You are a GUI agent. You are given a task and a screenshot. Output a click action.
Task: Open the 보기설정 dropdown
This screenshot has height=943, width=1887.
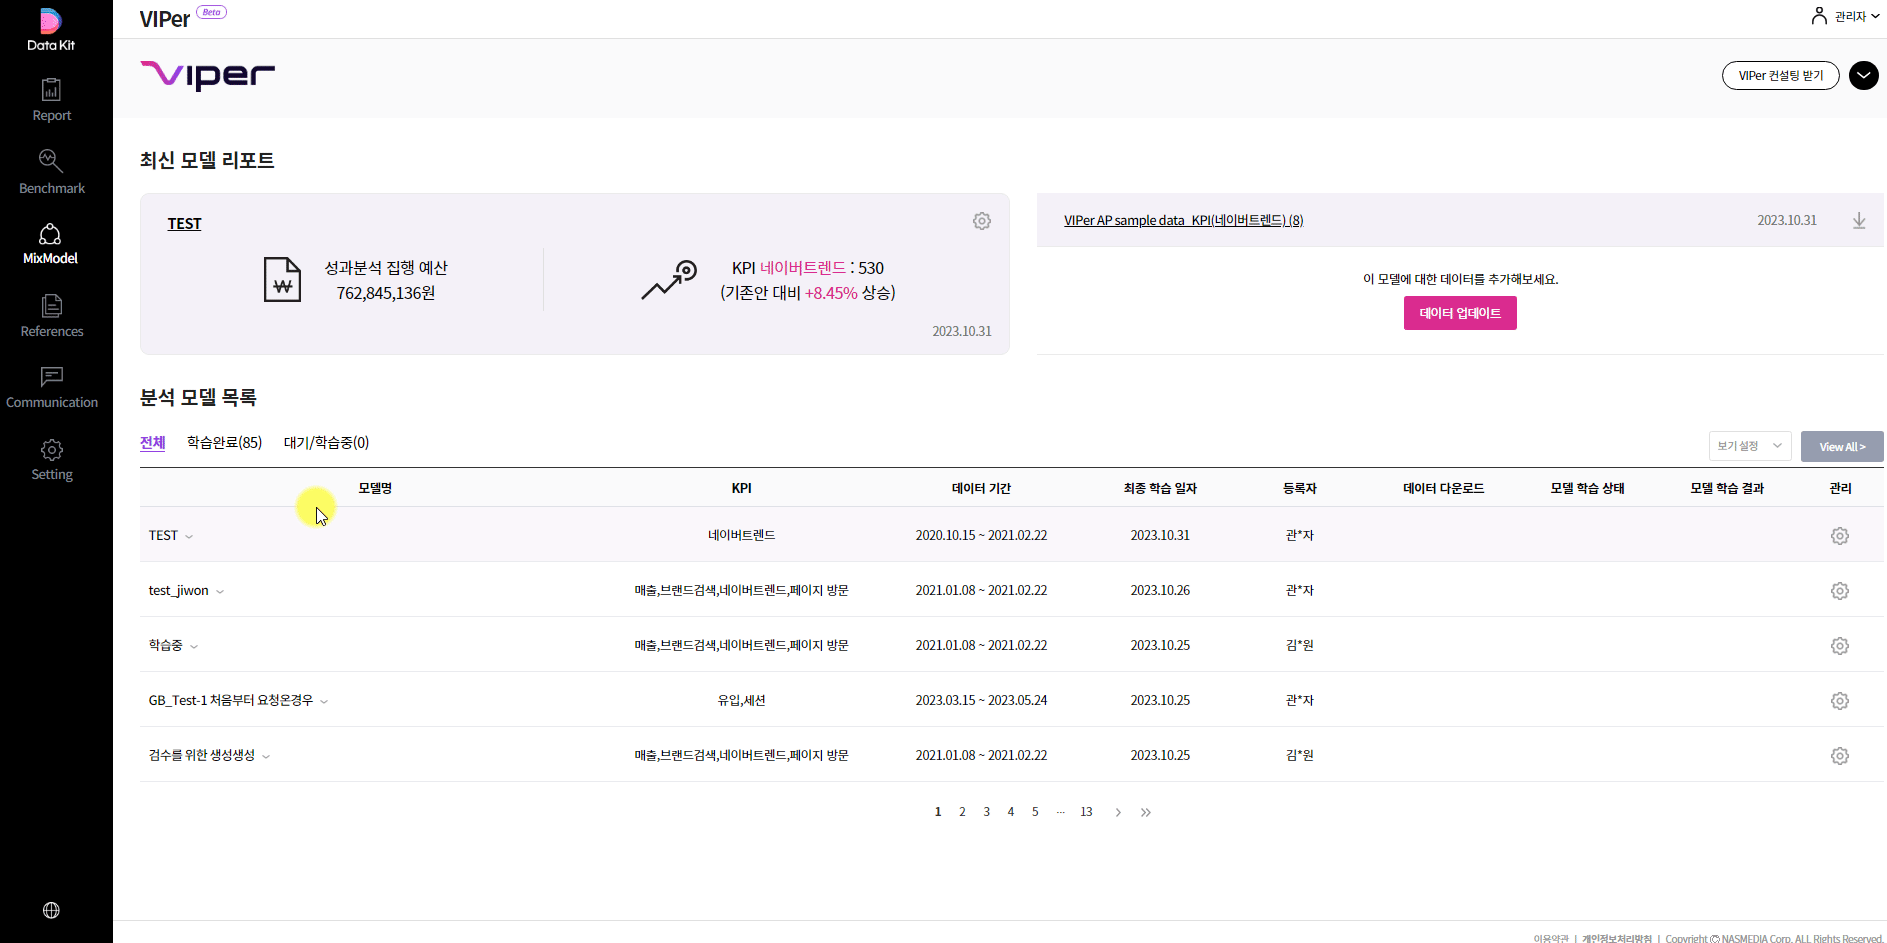[1750, 446]
